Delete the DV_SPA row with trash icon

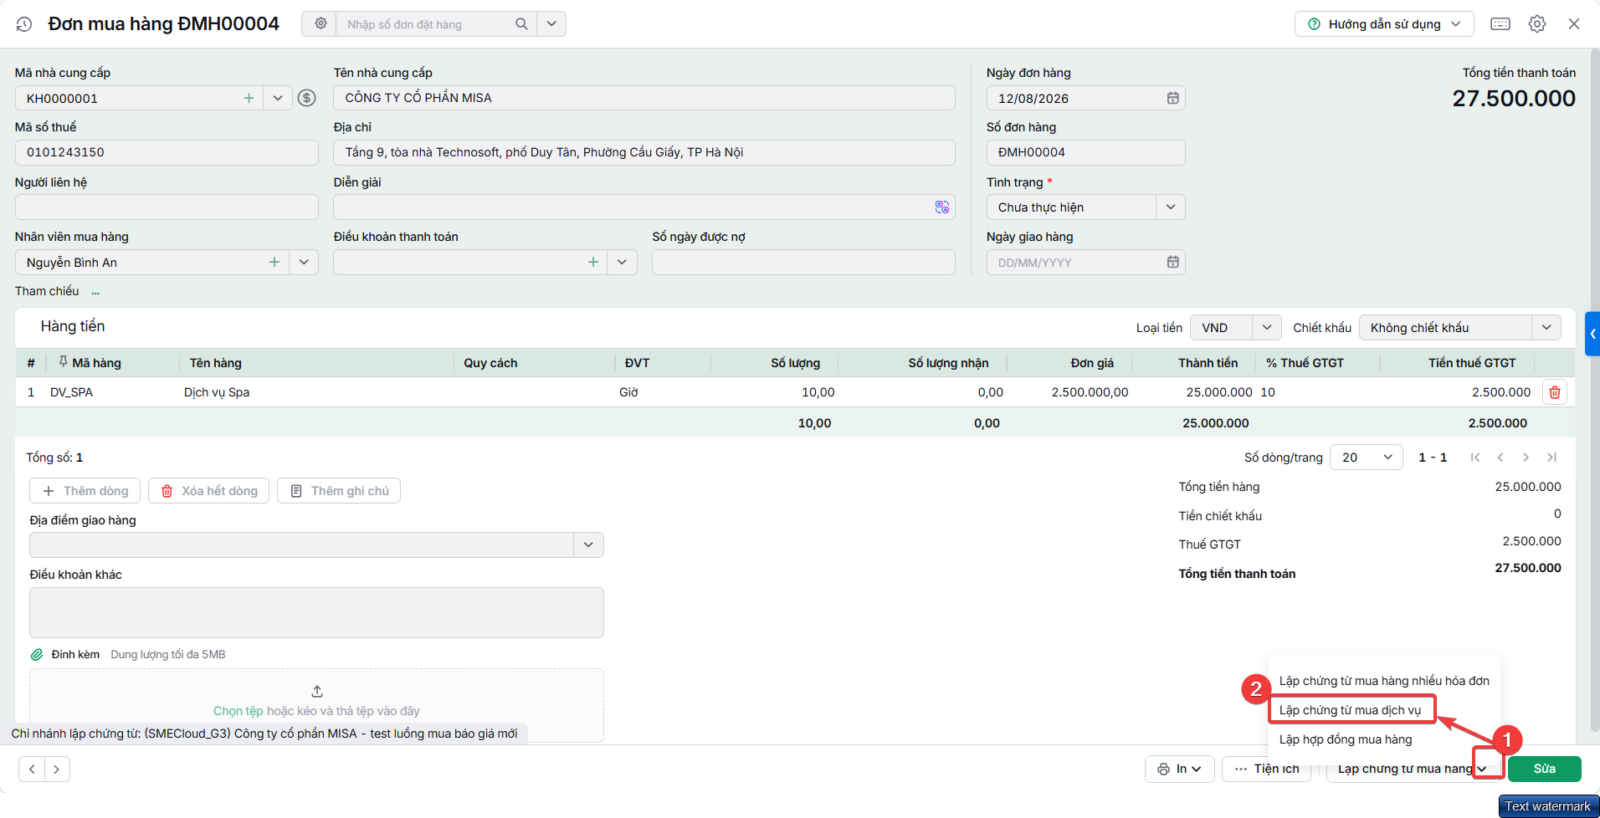[1554, 392]
